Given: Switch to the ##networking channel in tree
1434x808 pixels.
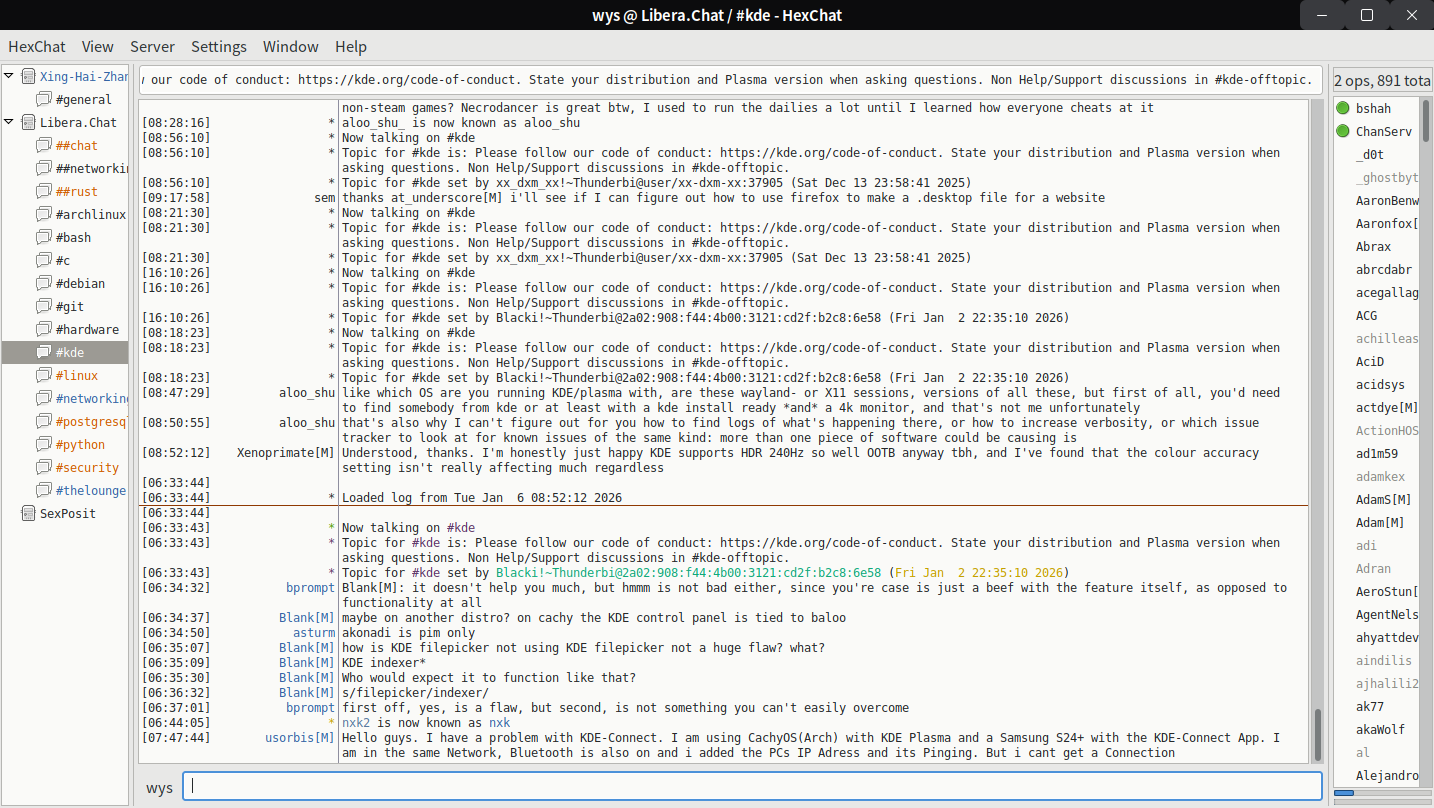Looking at the screenshot, I should click(92, 168).
